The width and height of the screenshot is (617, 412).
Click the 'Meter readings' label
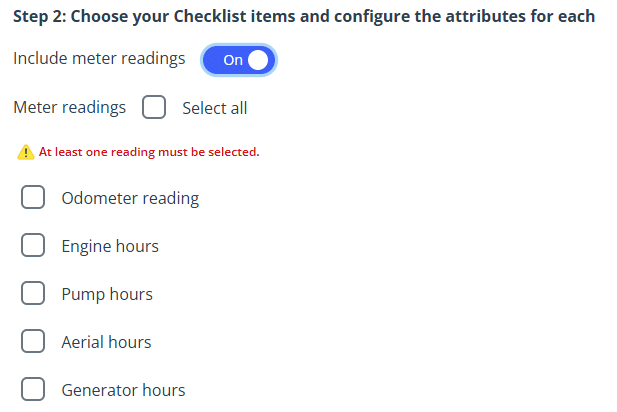70,108
